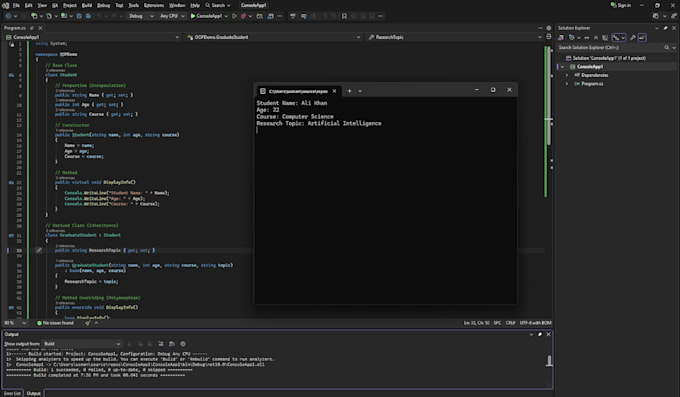Collapse the ConsoleApp1 project node
The height and width of the screenshot is (397, 680).
[x=562, y=67]
